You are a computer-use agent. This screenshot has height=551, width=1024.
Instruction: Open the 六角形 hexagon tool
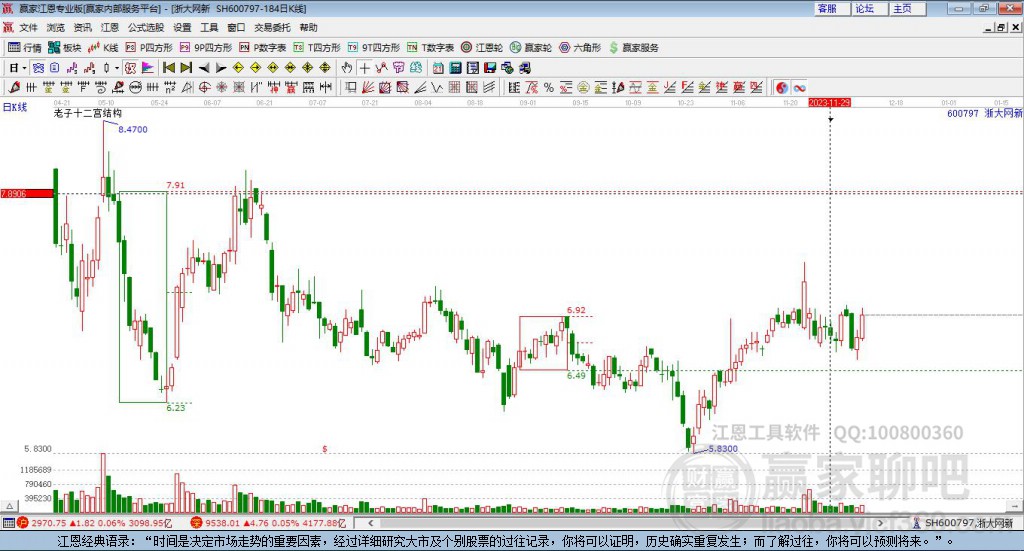click(579, 48)
